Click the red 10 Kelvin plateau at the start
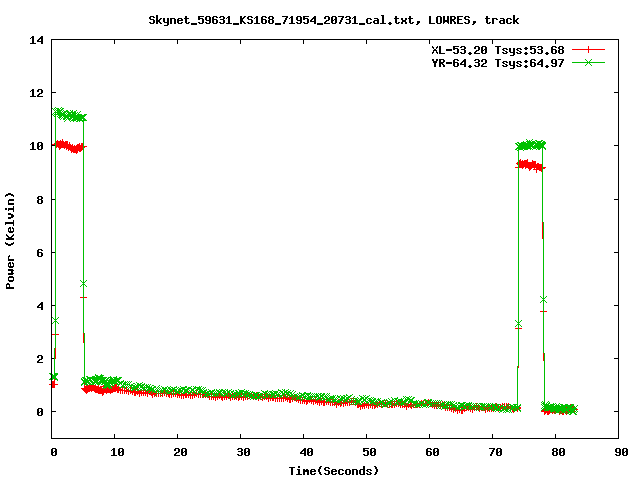Image resolution: width=640 pixels, height=480 pixels. (69, 146)
